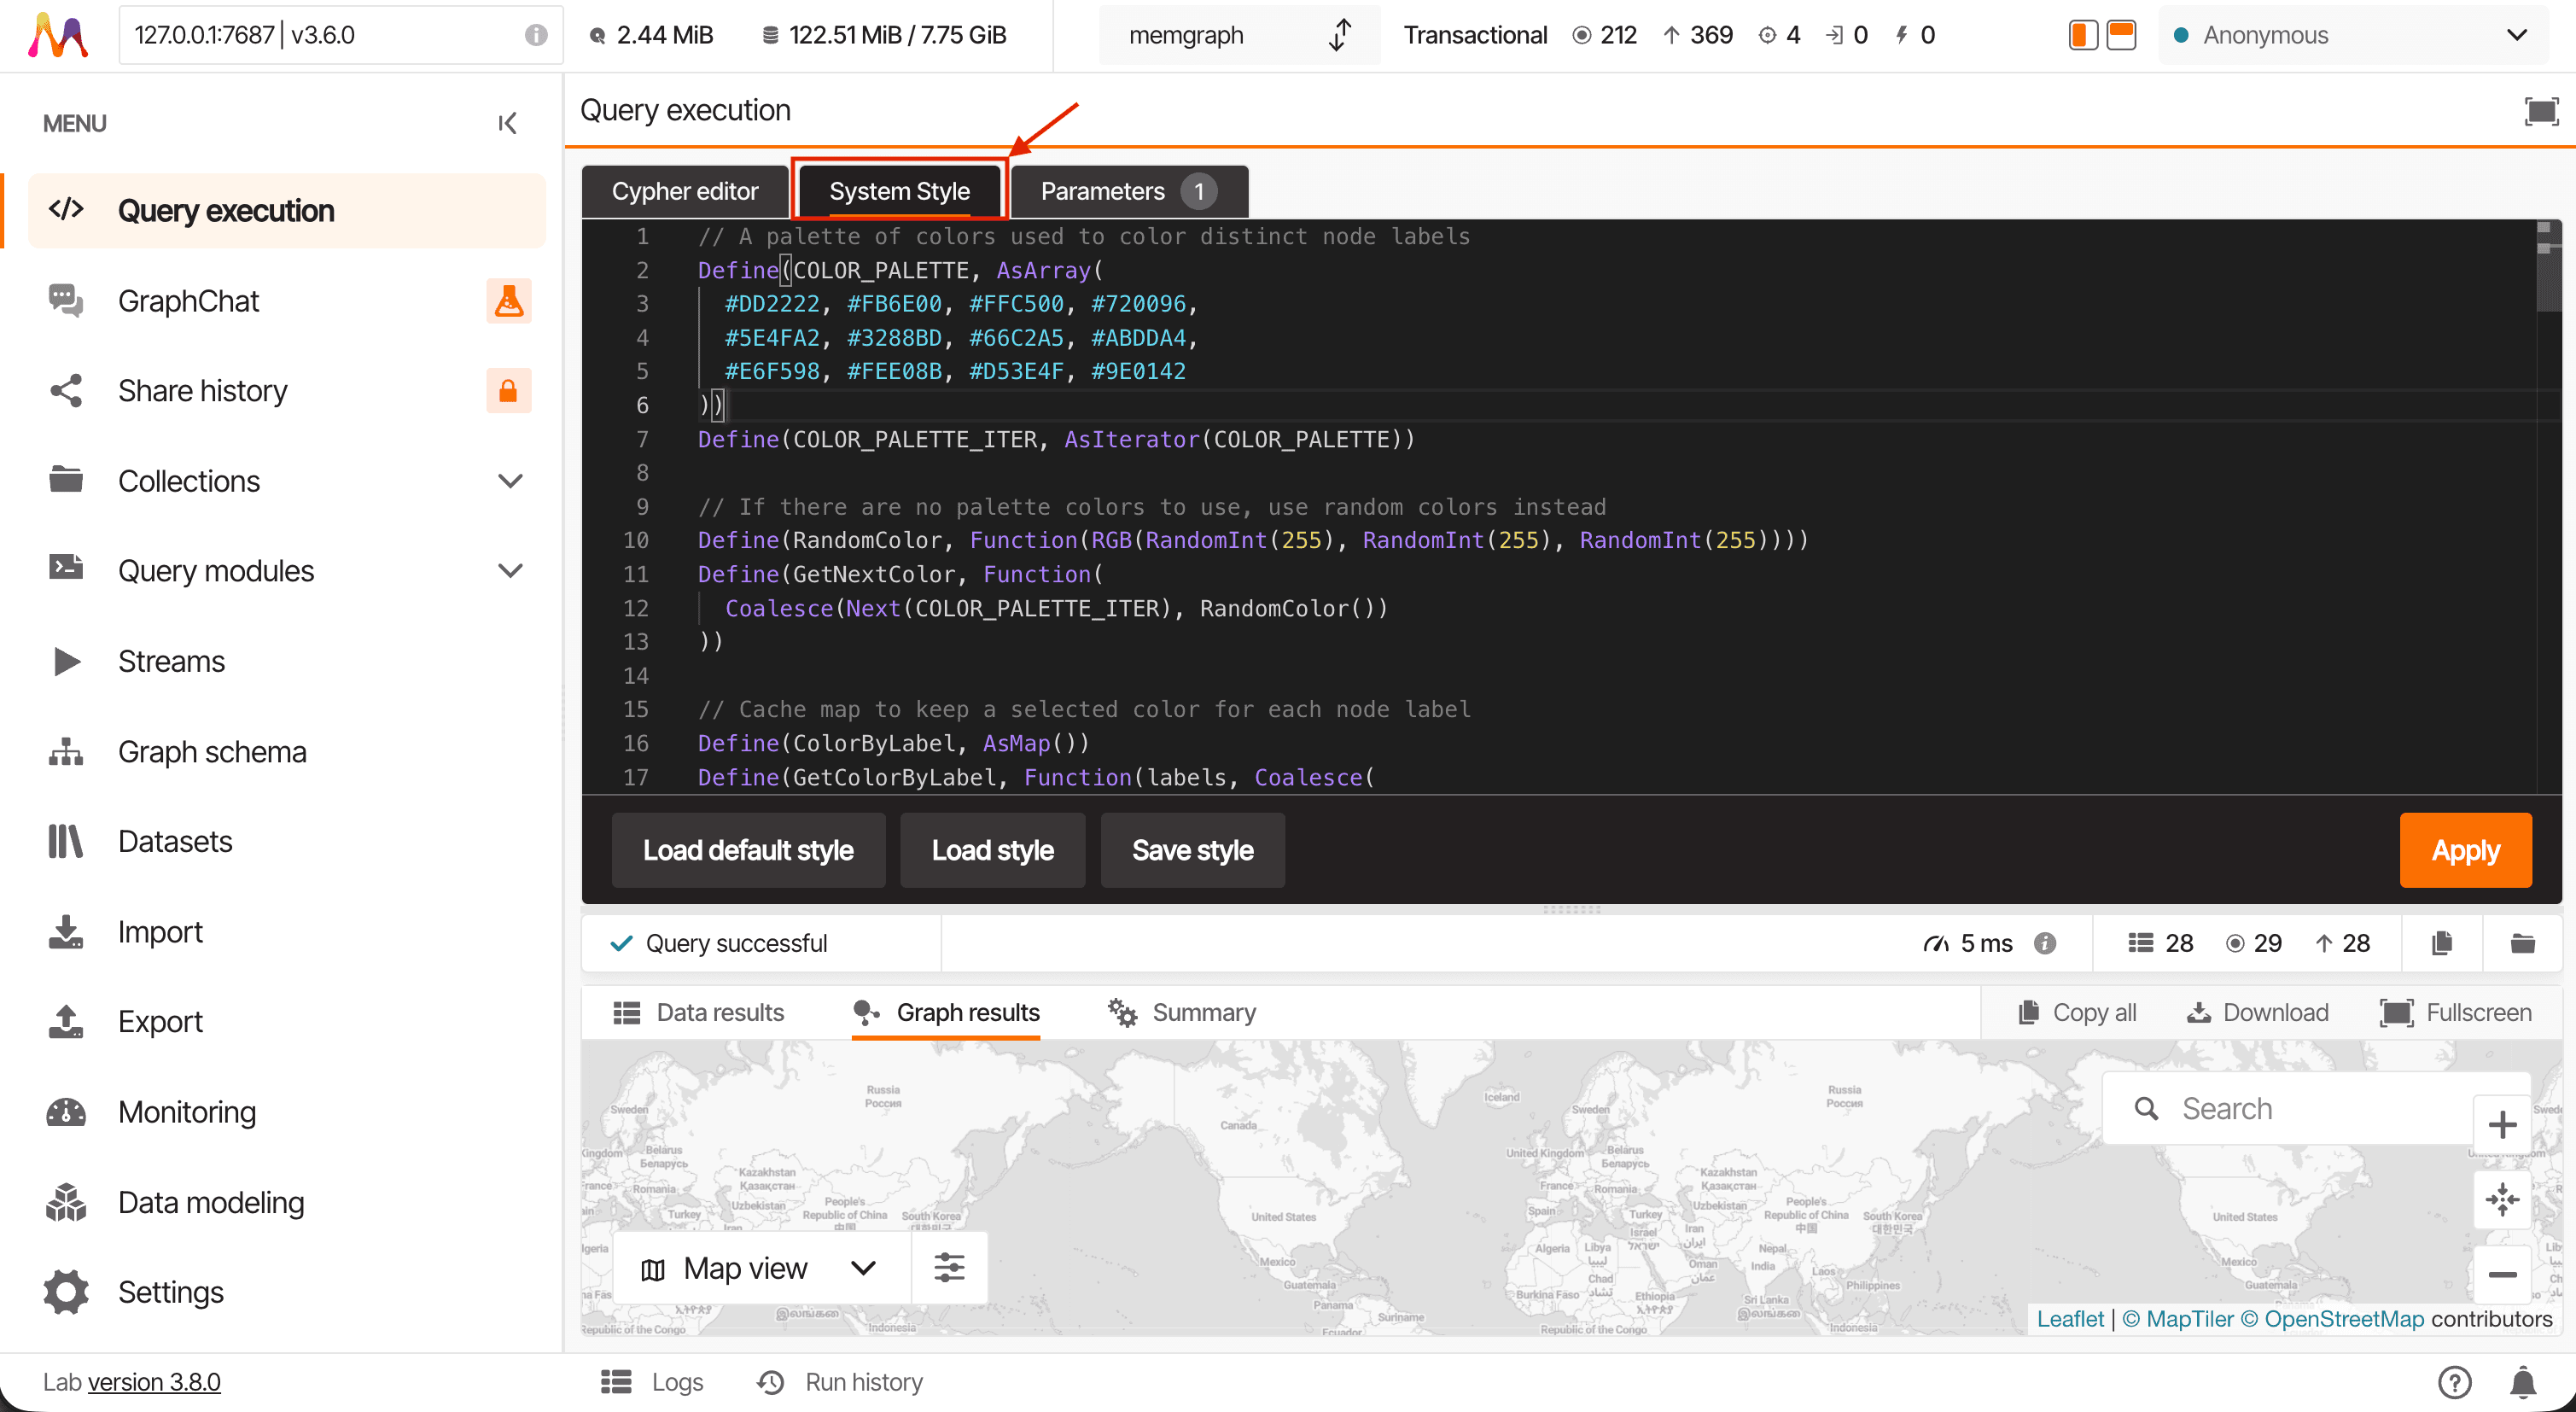
Task: Open map view settings sliders icon
Action: [x=948, y=1268]
